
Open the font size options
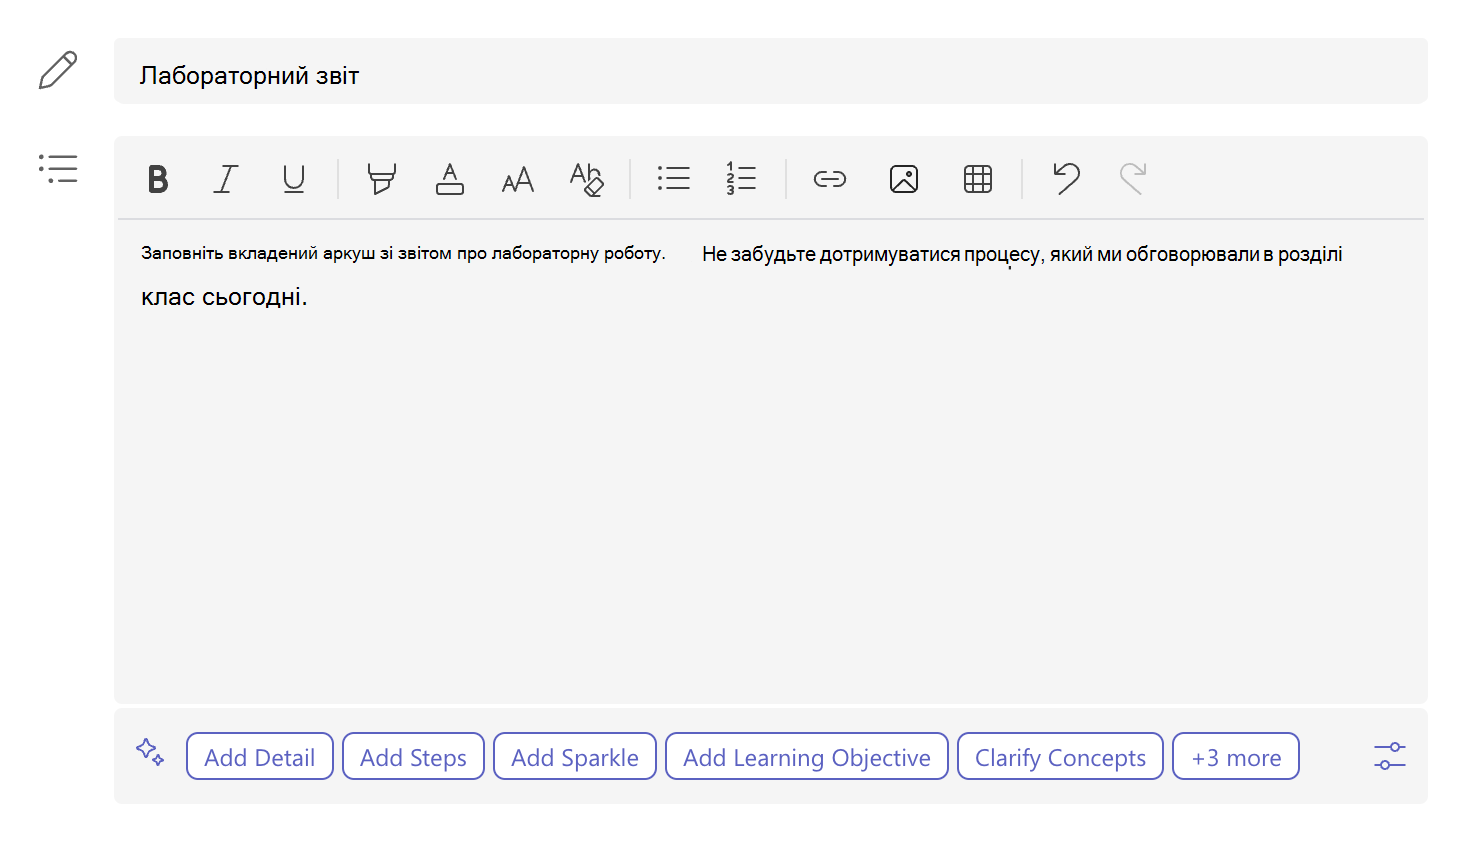(x=518, y=180)
